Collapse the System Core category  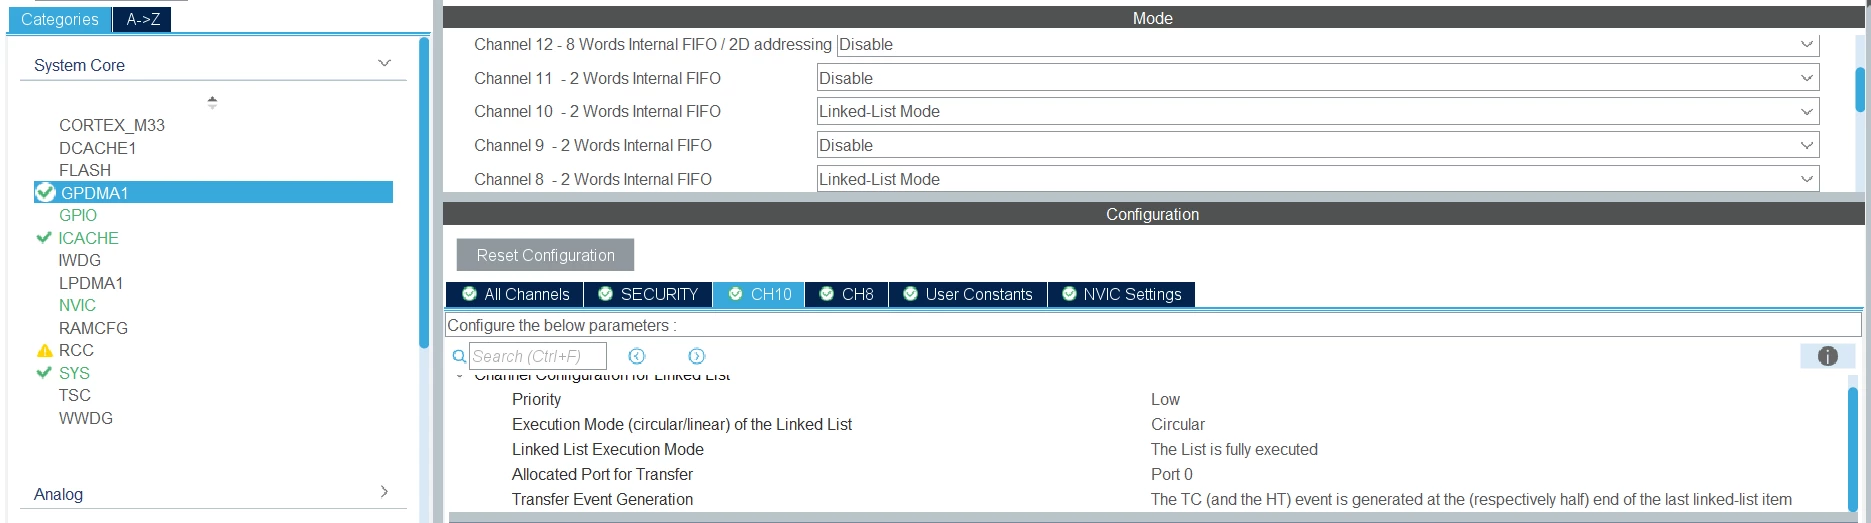point(384,64)
